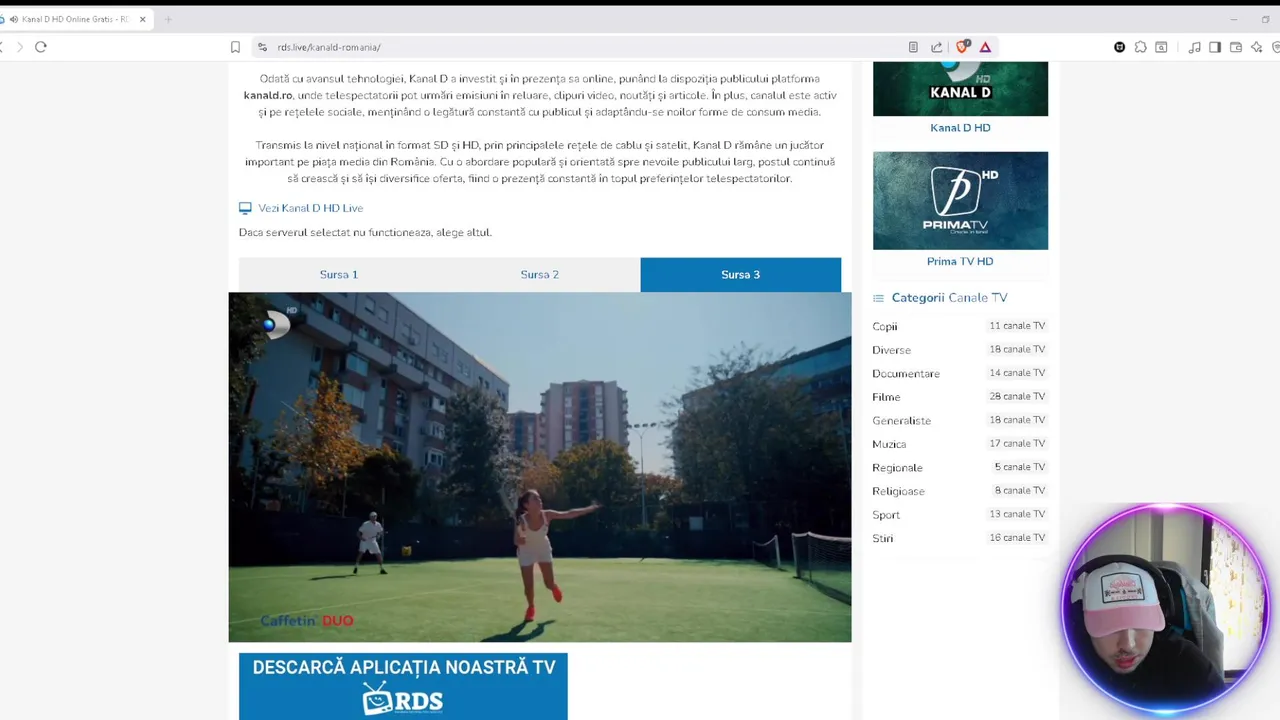Open reader mode icon in address bar
1280x720 pixels.
coord(913,47)
